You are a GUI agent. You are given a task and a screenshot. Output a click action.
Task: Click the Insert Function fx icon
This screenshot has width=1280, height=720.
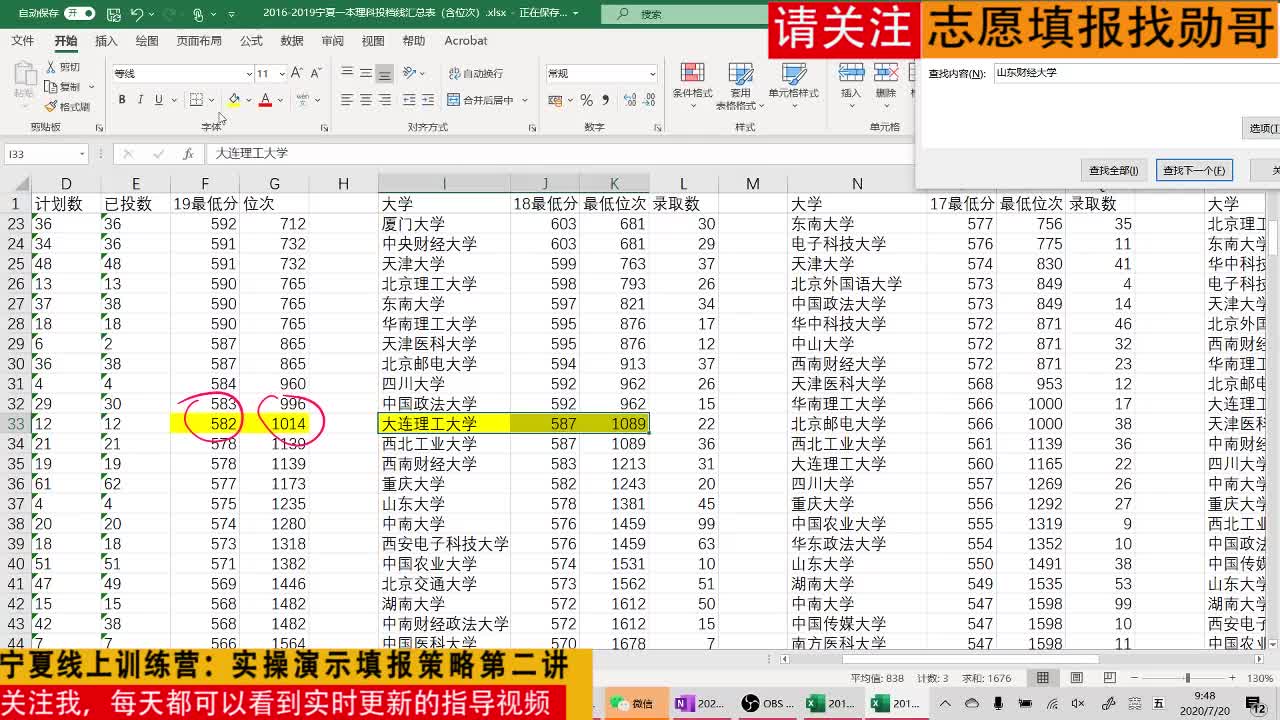pos(187,154)
